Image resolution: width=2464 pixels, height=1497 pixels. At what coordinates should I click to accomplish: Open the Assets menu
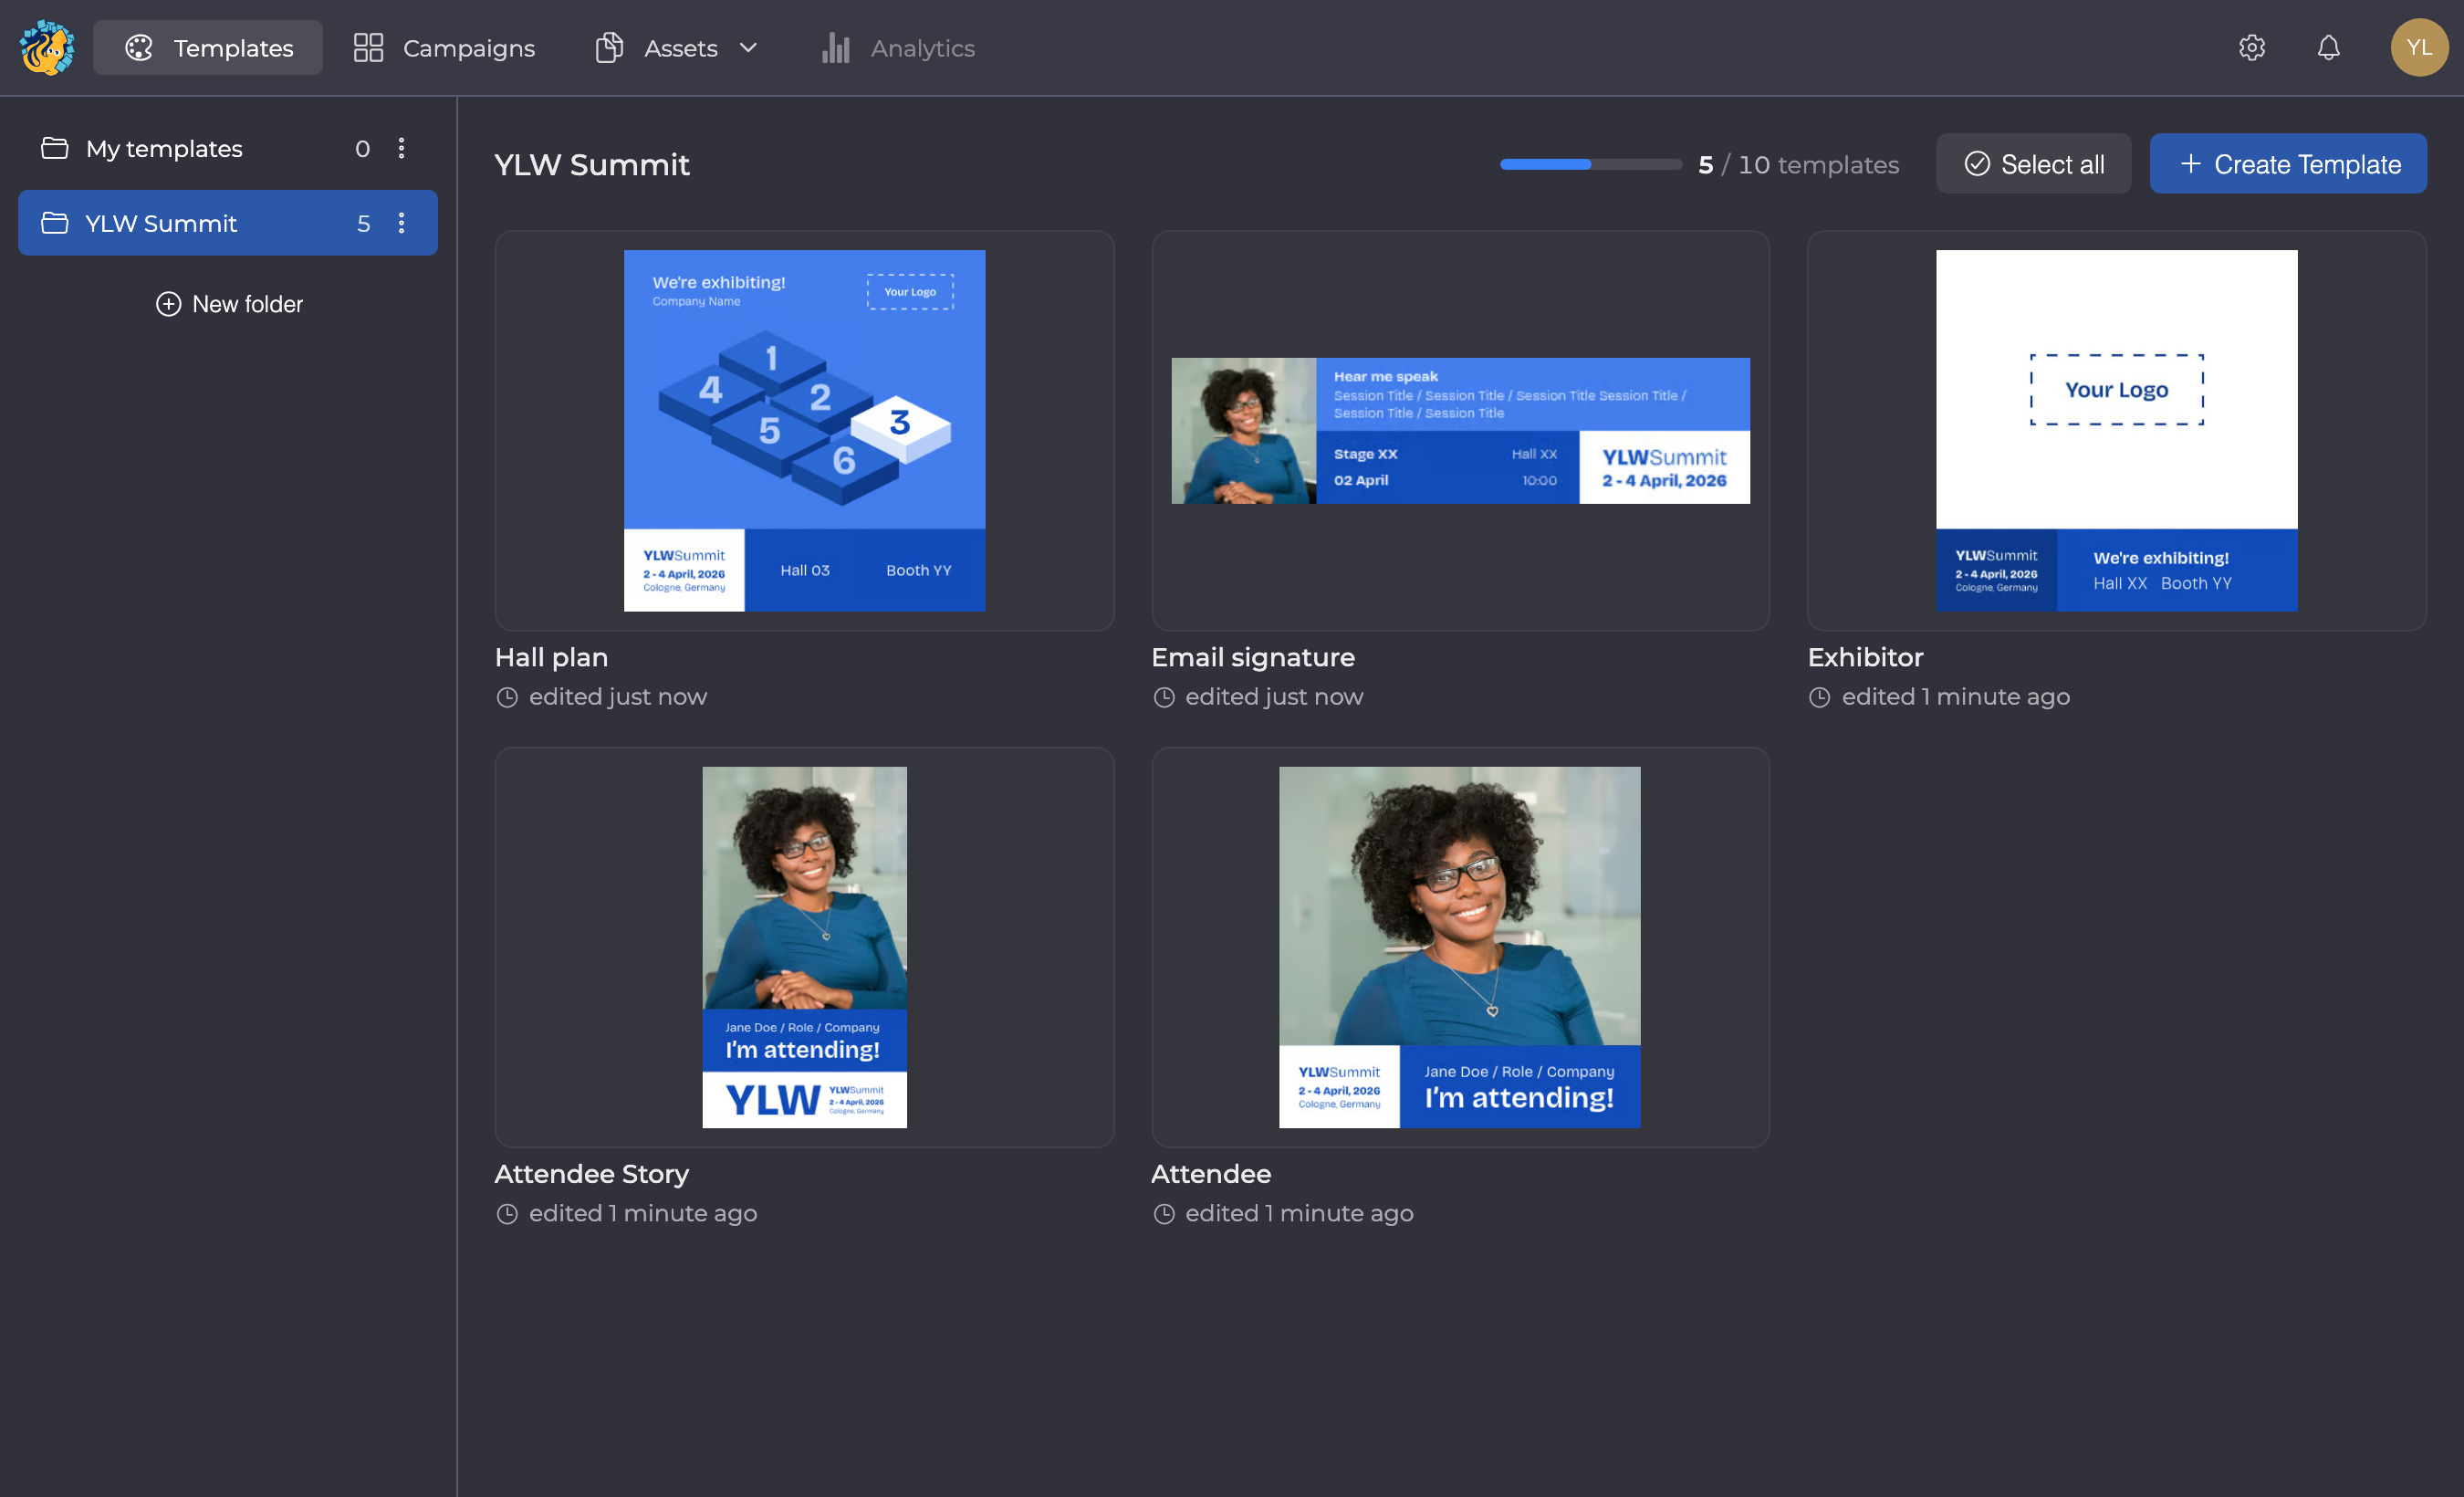tap(676, 48)
